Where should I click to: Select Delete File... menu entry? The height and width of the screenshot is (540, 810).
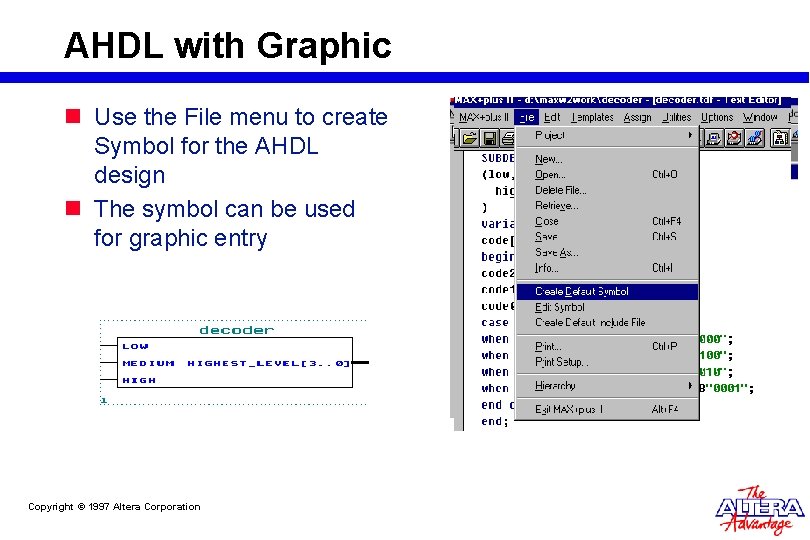tap(608, 190)
